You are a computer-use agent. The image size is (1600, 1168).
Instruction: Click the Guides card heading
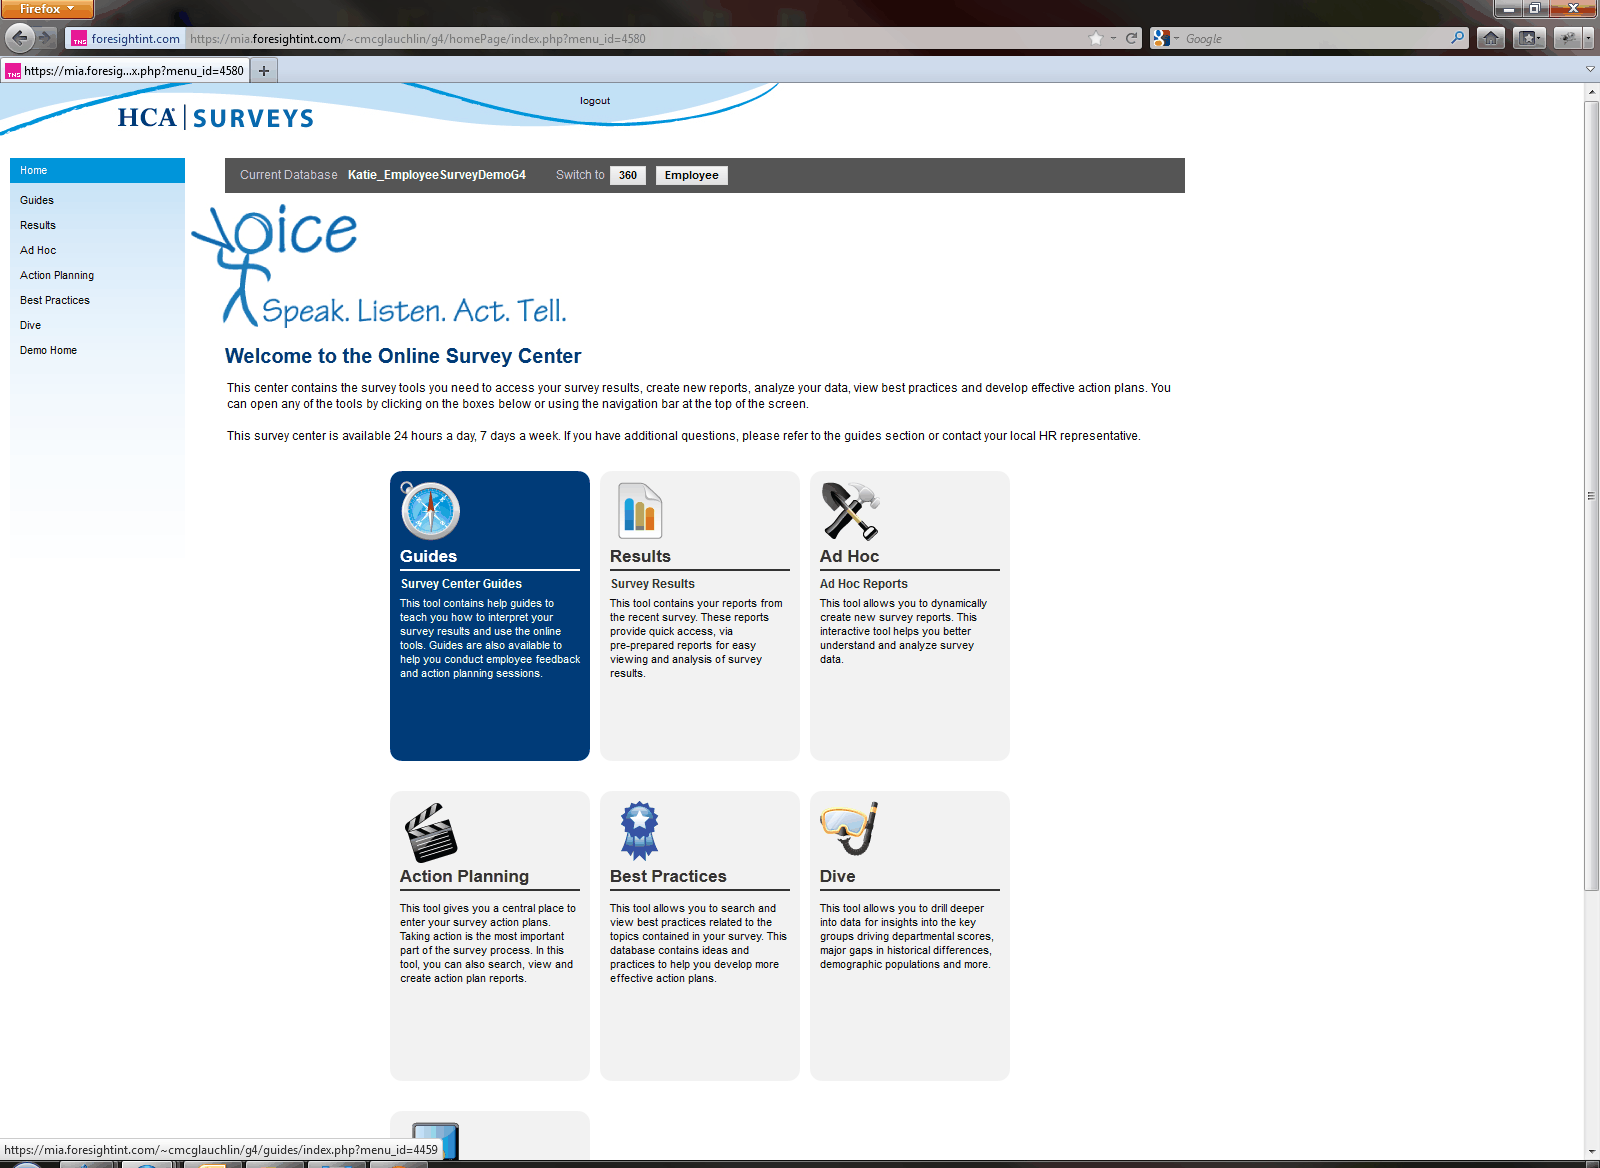pyautogui.click(x=428, y=556)
